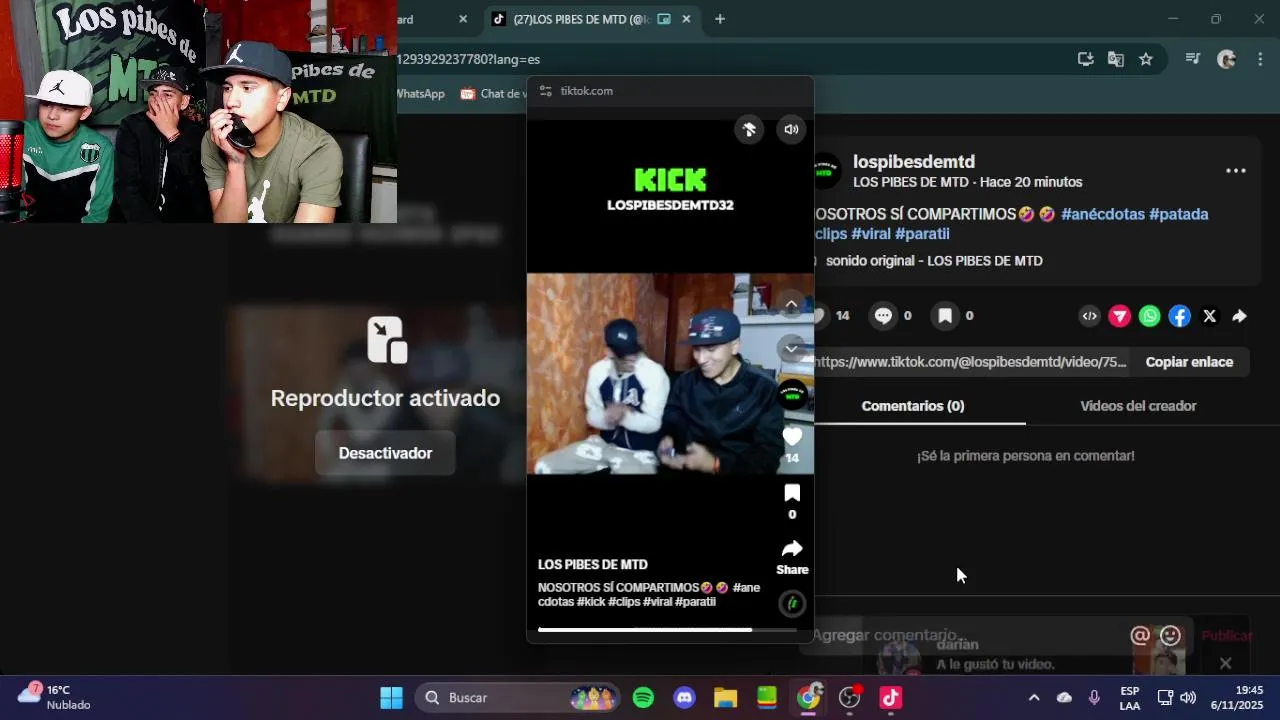
Task: Like the video via heart in floating player
Action: (792, 437)
